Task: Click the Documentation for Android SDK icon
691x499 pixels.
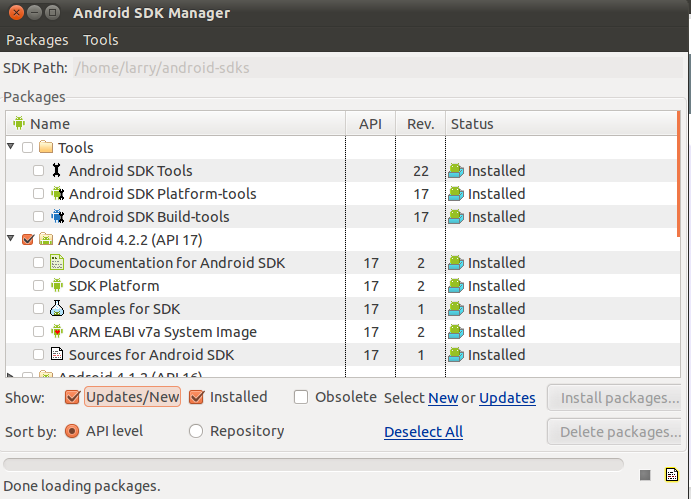Action: click(x=56, y=263)
